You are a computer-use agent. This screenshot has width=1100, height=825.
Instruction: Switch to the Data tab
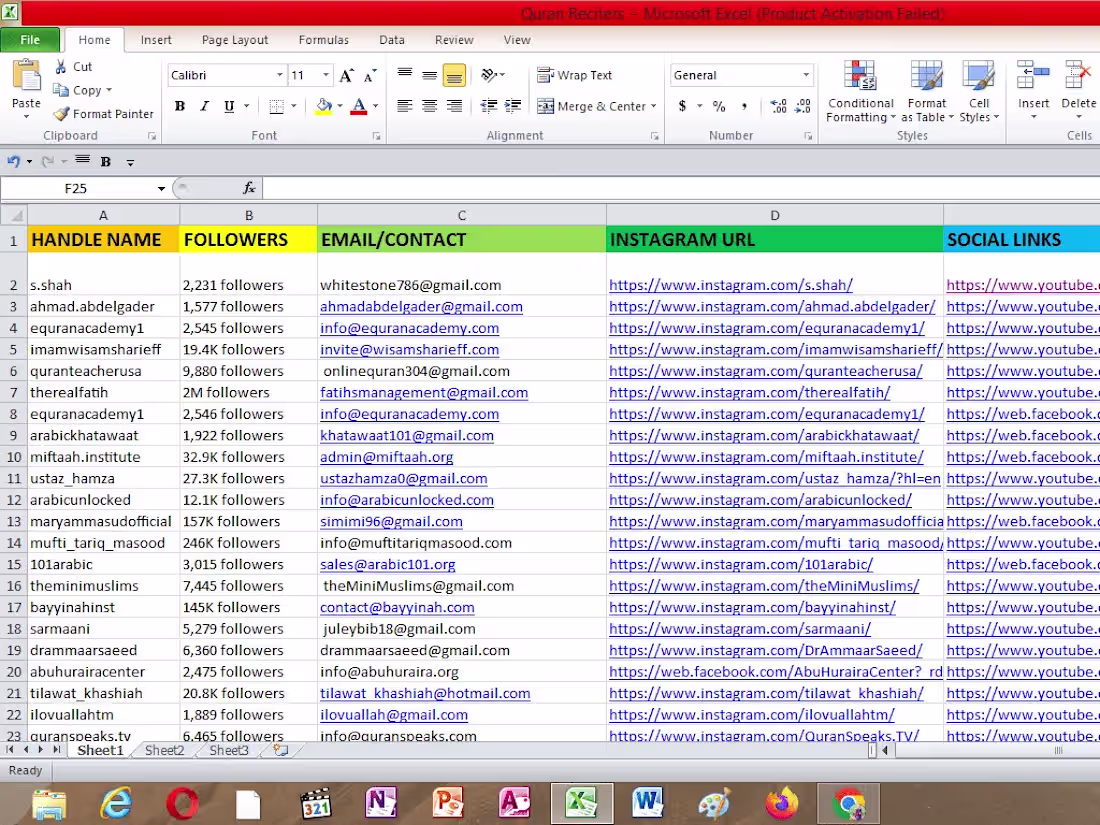pos(391,40)
